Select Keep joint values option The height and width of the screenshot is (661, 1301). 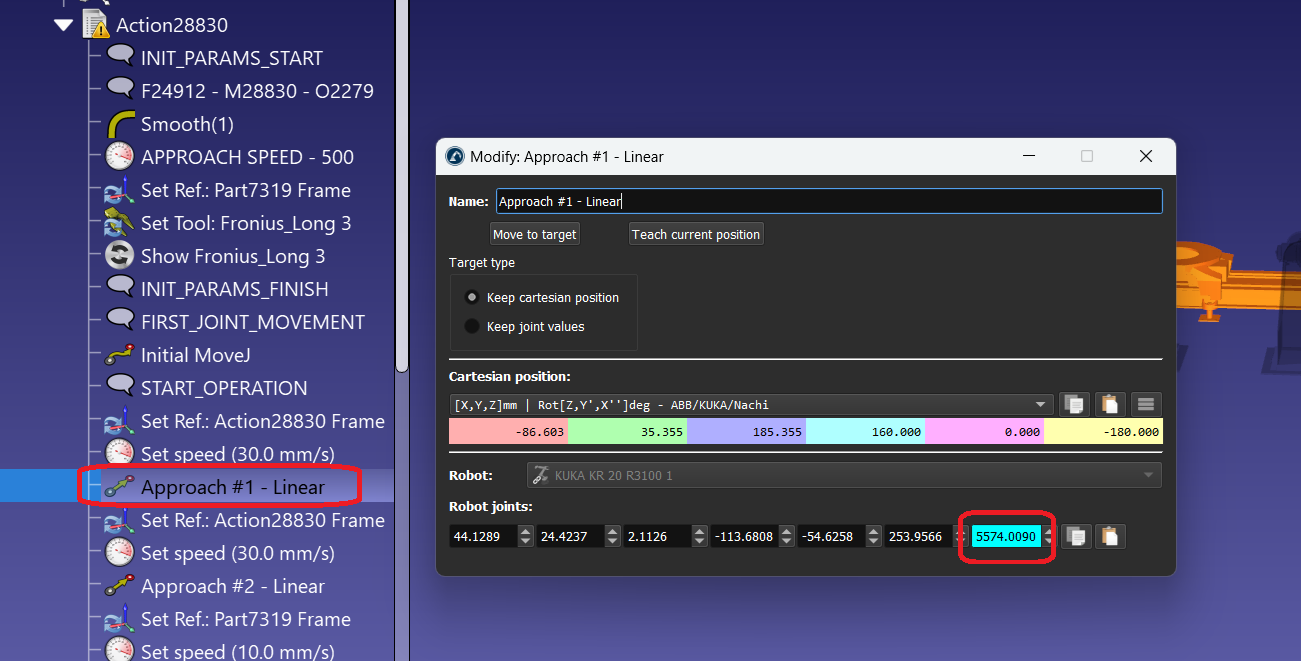pyautogui.click(x=472, y=326)
